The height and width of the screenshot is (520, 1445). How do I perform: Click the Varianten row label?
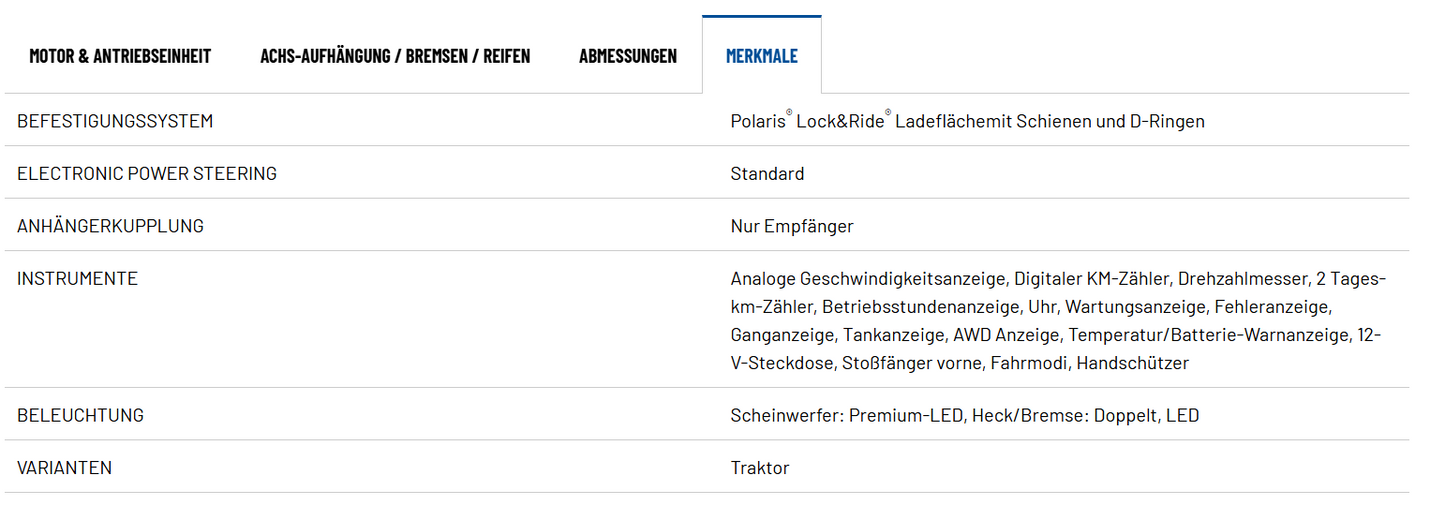coord(64,468)
